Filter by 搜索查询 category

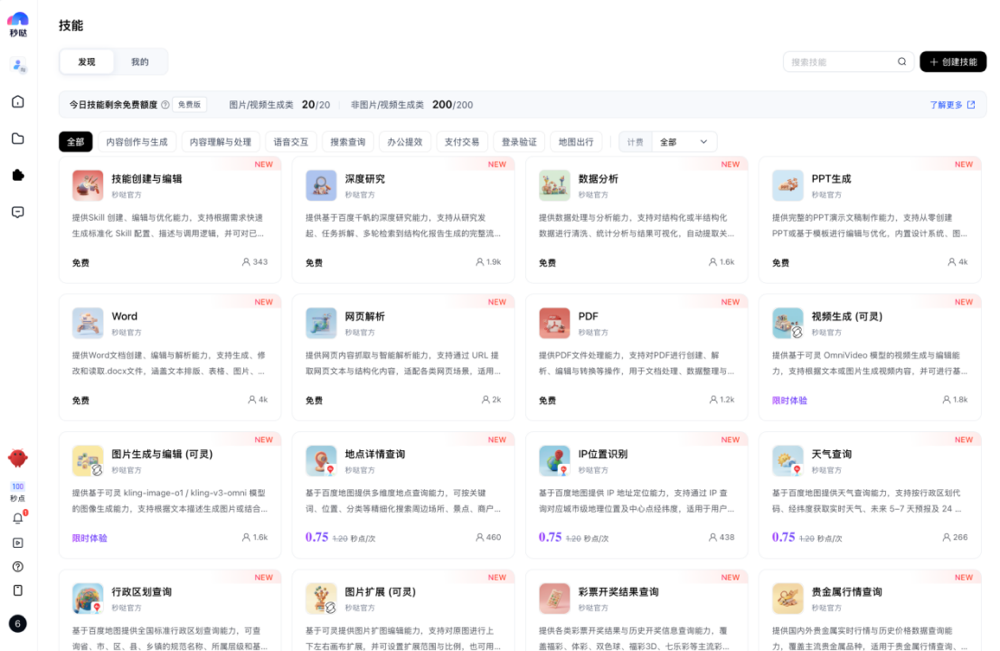coord(348,142)
